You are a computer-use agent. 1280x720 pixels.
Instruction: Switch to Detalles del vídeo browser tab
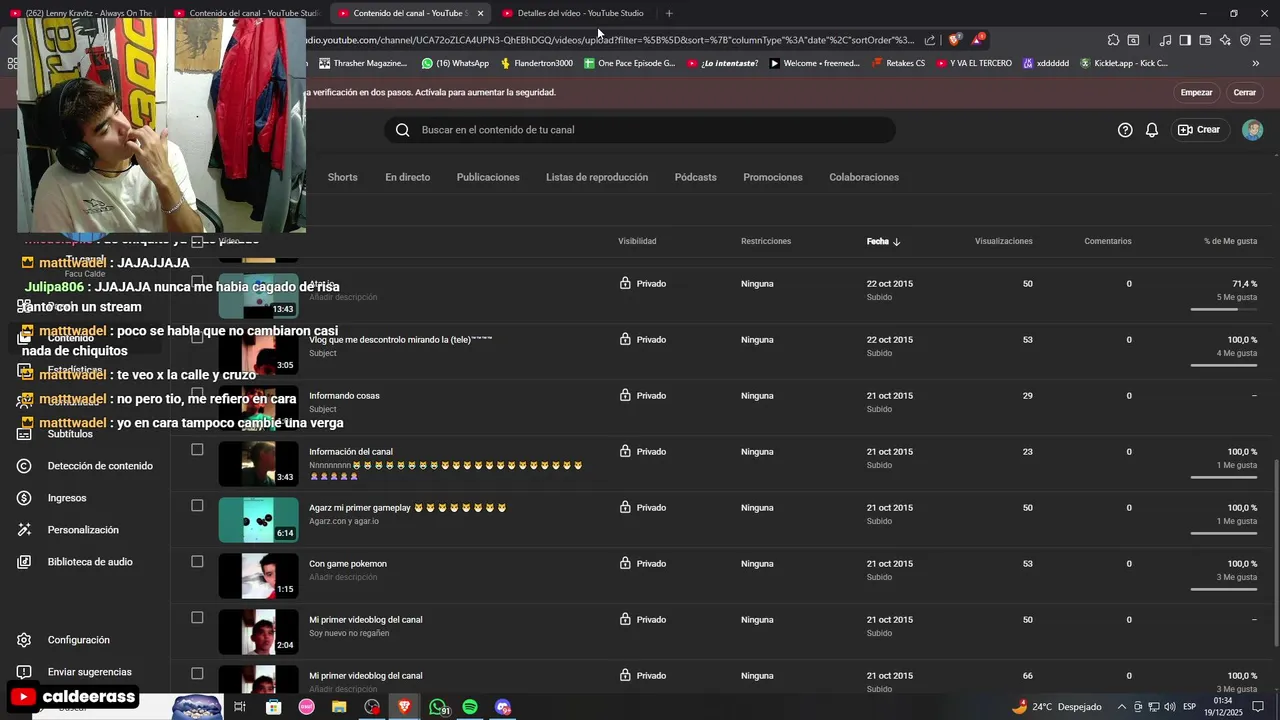[573, 13]
